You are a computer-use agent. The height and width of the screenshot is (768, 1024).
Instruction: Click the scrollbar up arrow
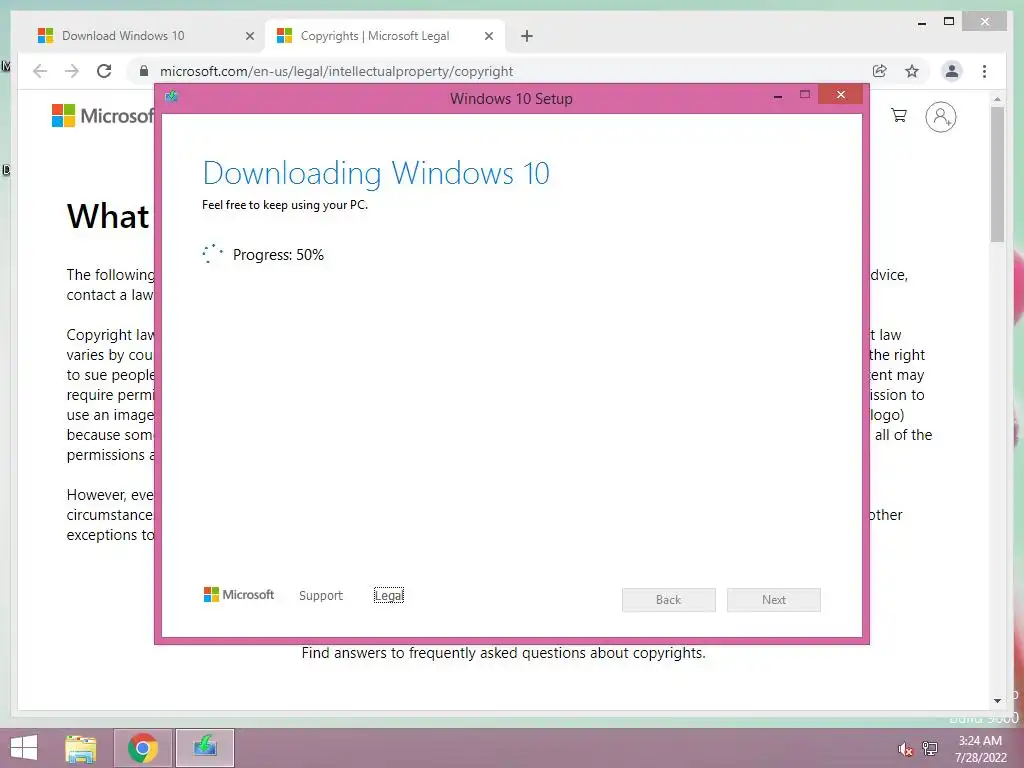pyautogui.click(x=997, y=99)
